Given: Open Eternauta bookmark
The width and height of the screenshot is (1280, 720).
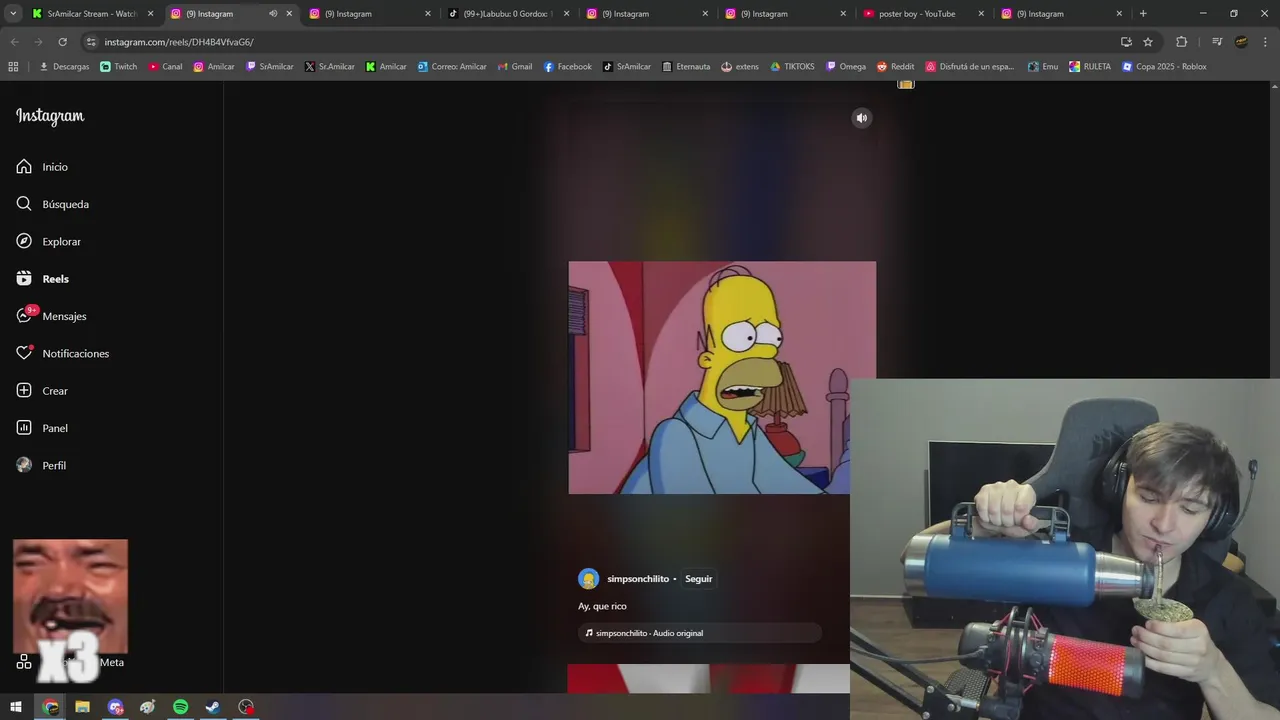Looking at the screenshot, I should coord(685,67).
